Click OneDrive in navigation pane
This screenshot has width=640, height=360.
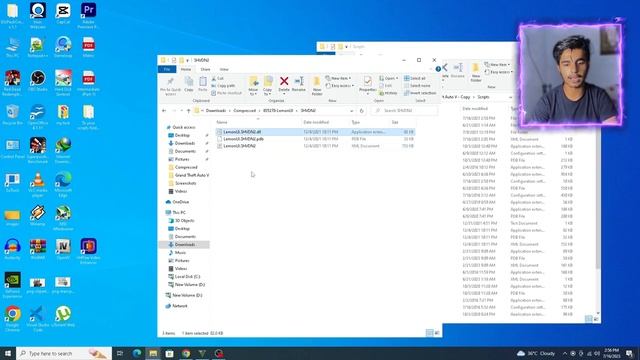180,202
